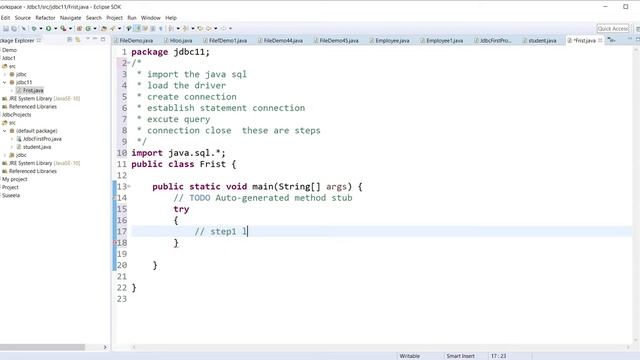Open the Source menu
The image size is (640, 360).
pyautogui.click(x=22, y=18)
